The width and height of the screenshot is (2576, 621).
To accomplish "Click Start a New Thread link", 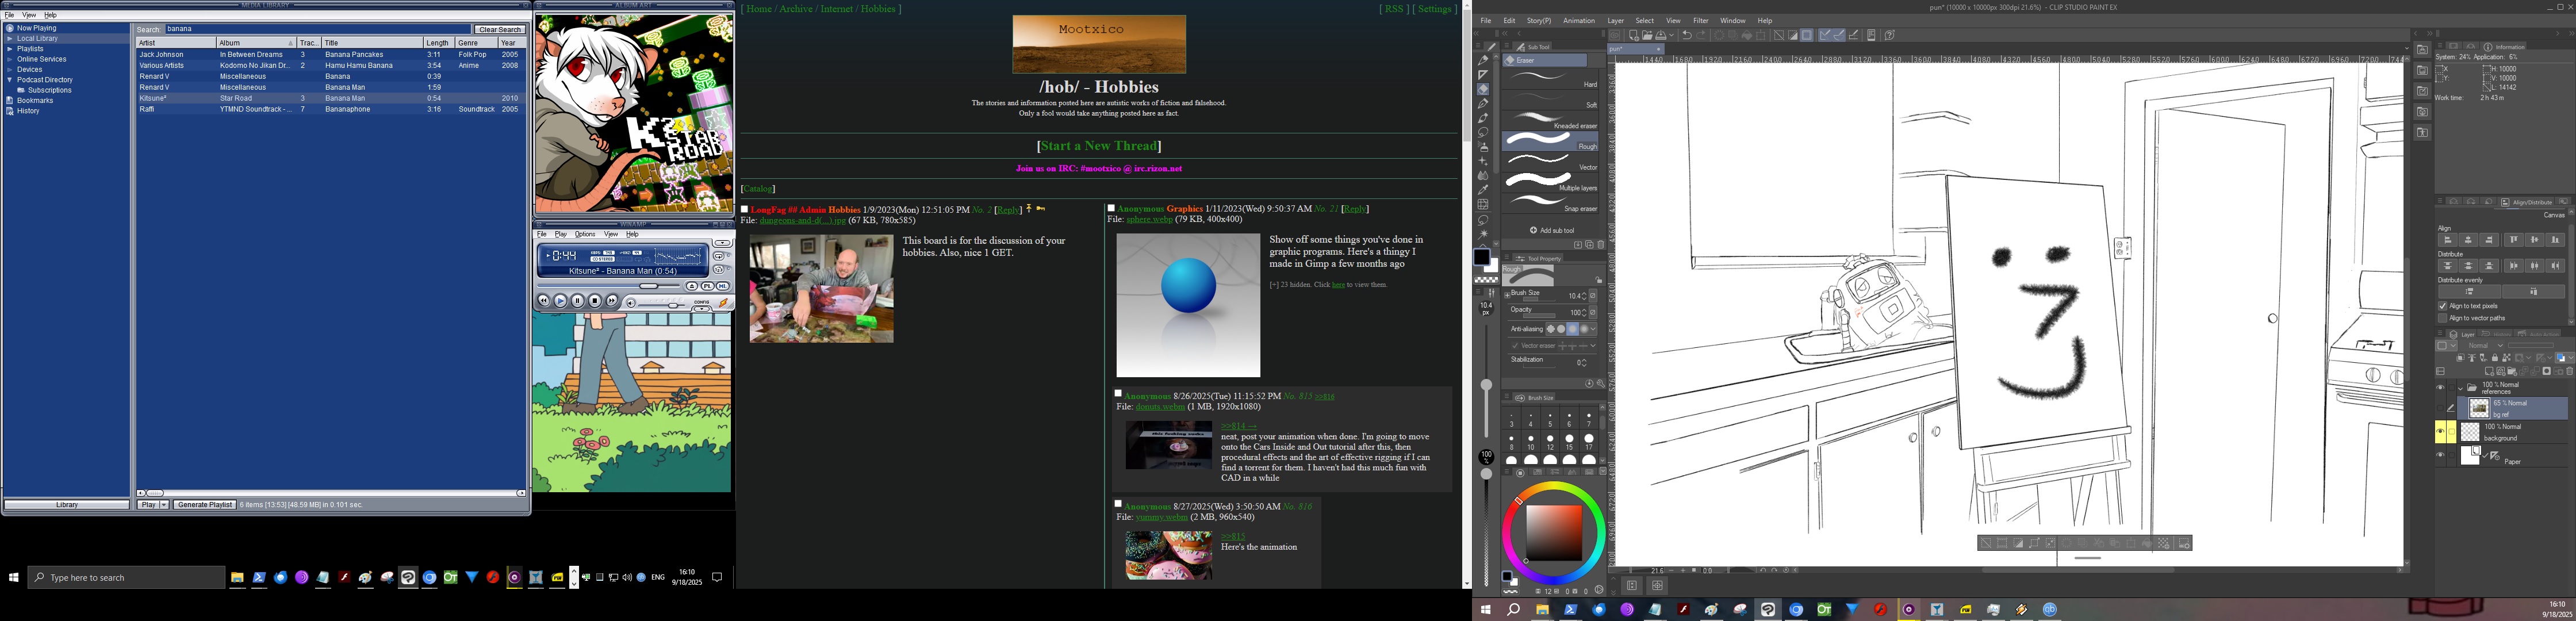I will (x=1098, y=146).
